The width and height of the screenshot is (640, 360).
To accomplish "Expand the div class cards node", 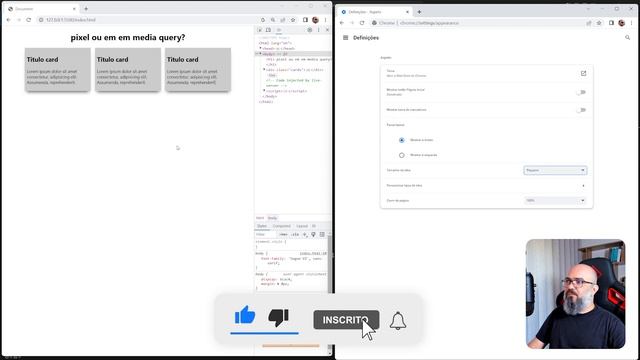I will click(264, 69).
